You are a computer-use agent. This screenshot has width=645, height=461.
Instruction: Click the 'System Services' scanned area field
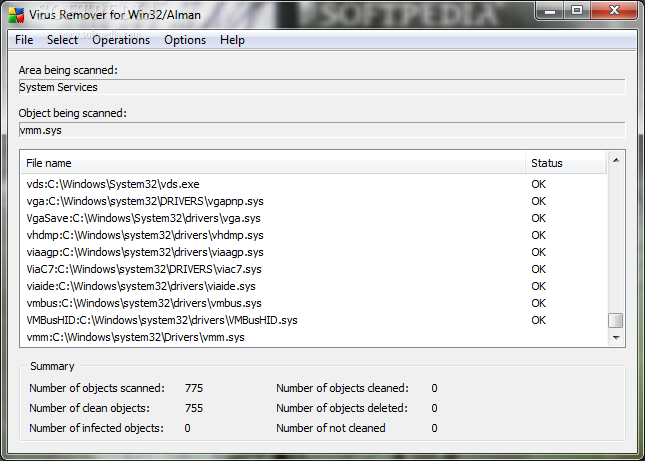click(x=322, y=87)
